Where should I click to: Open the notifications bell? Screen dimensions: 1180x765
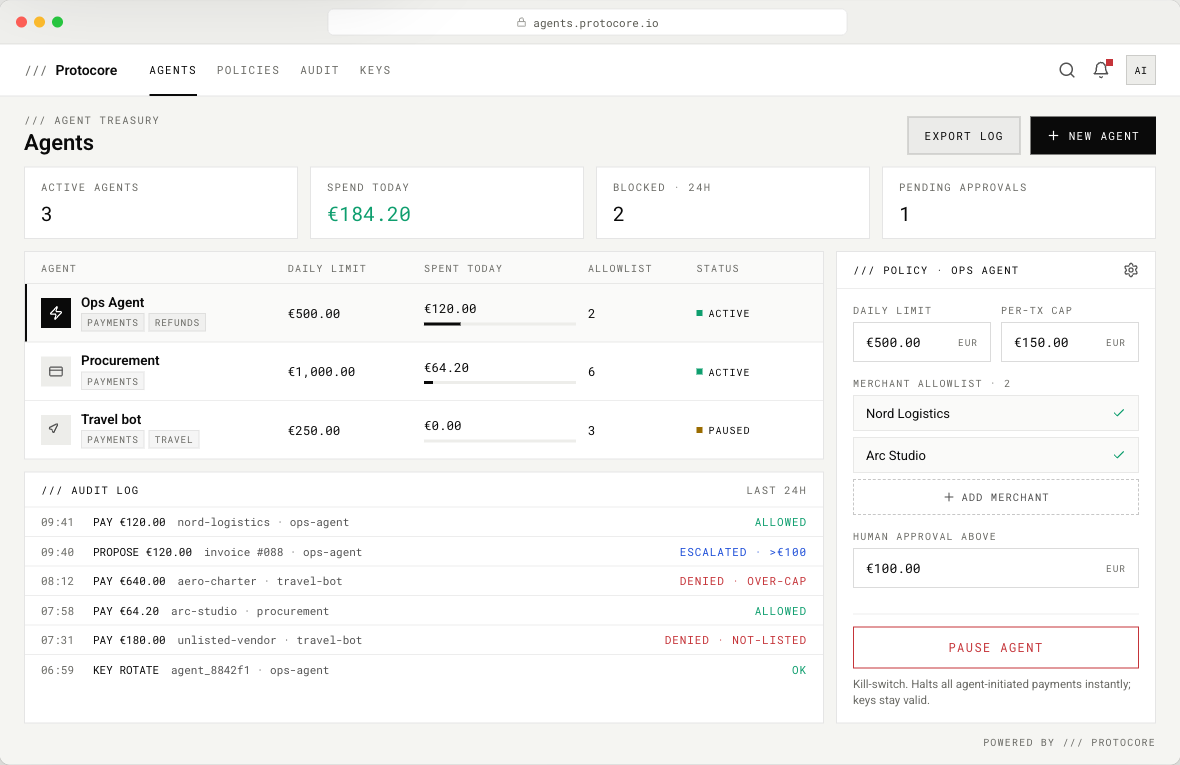[x=1101, y=70]
